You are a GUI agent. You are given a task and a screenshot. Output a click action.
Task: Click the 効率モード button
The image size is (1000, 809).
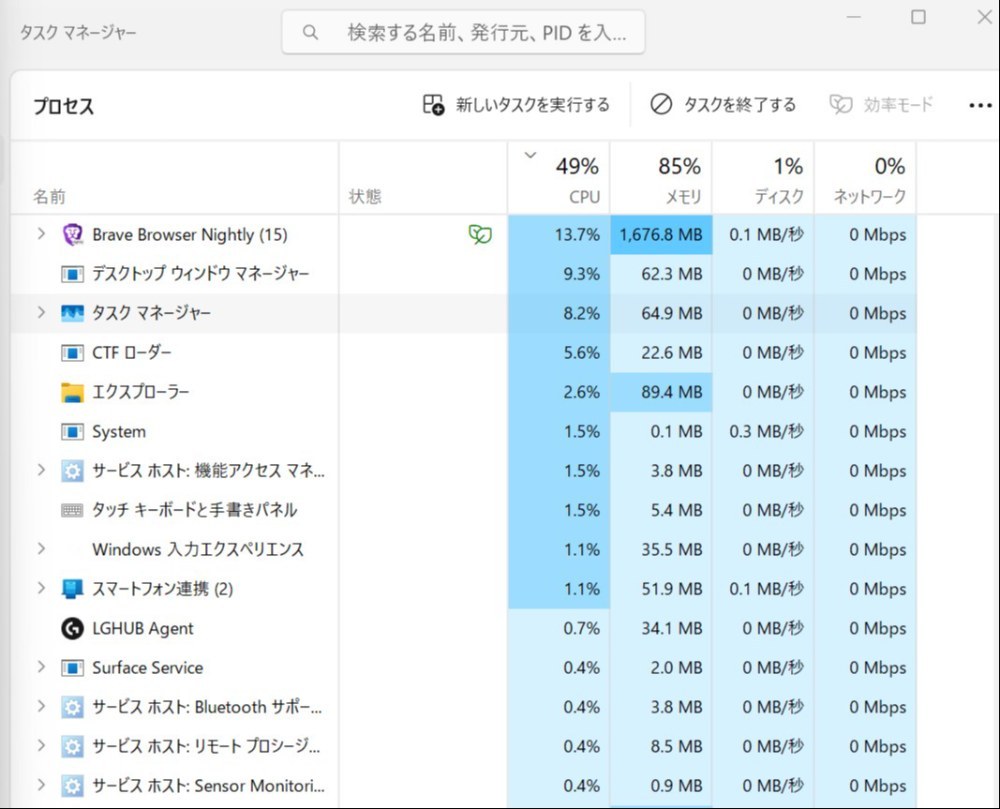881,105
